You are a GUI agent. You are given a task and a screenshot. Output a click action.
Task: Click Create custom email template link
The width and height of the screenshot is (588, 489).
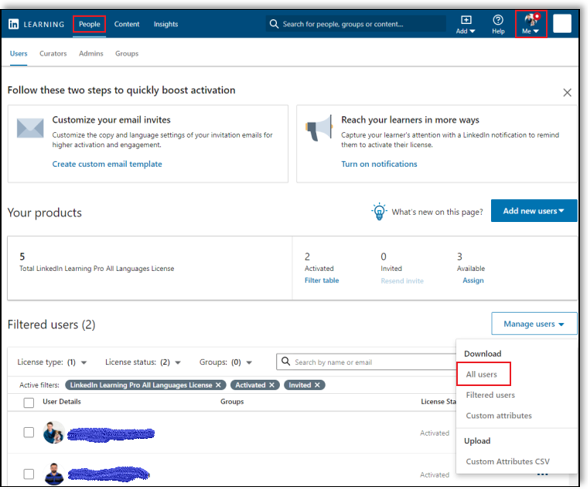(x=107, y=164)
